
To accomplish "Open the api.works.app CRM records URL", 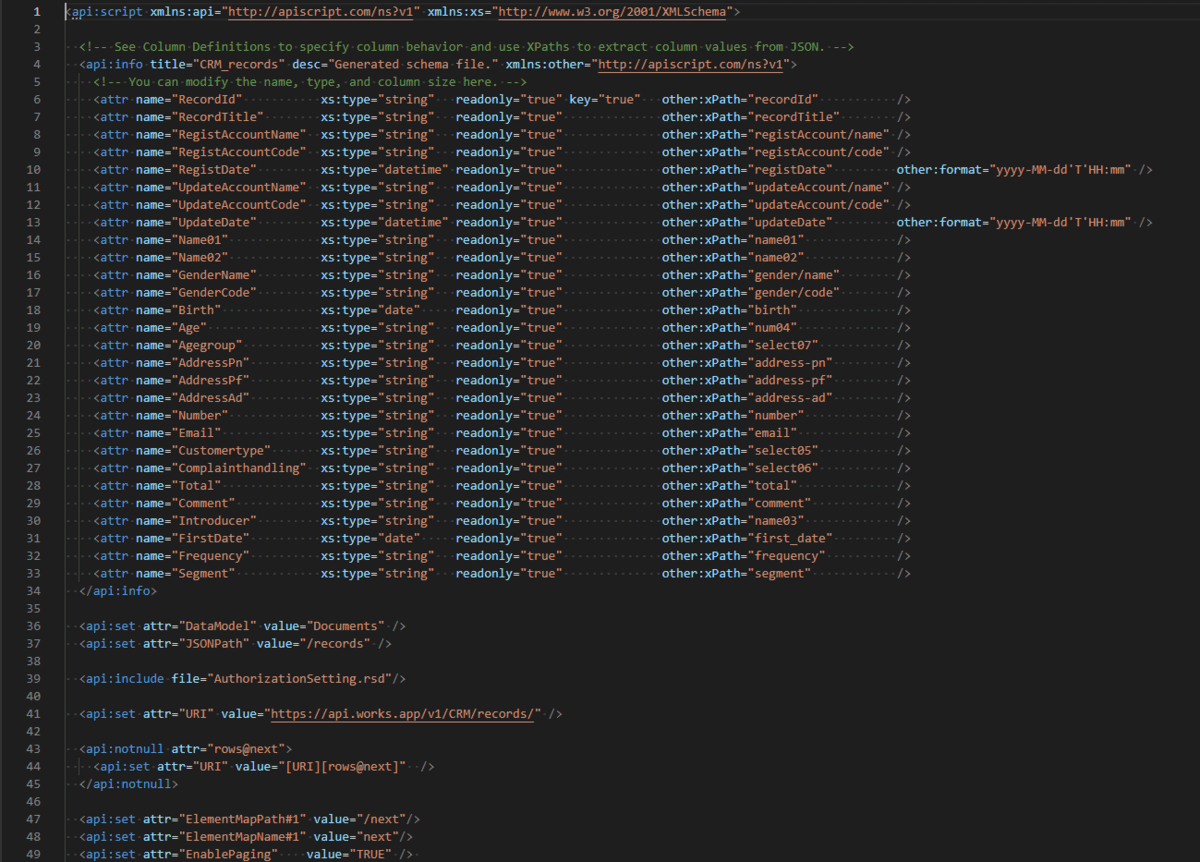I will pyautogui.click(x=405, y=713).
